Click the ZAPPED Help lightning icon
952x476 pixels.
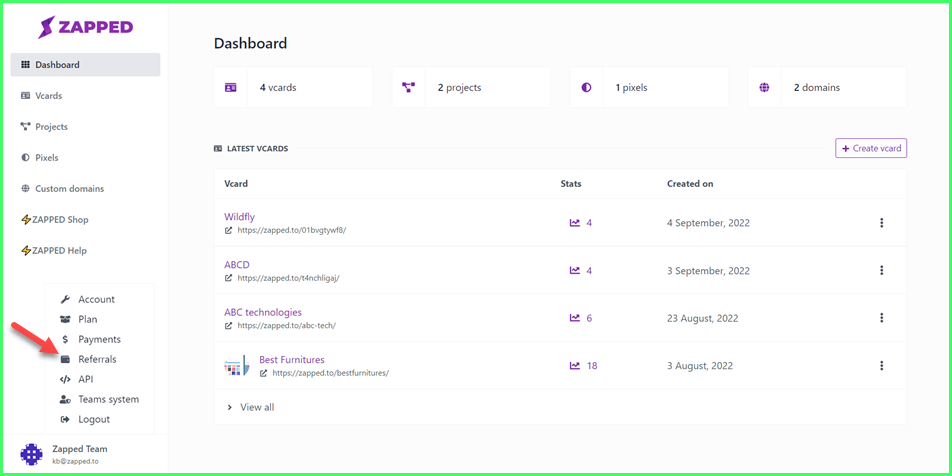(26, 251)
